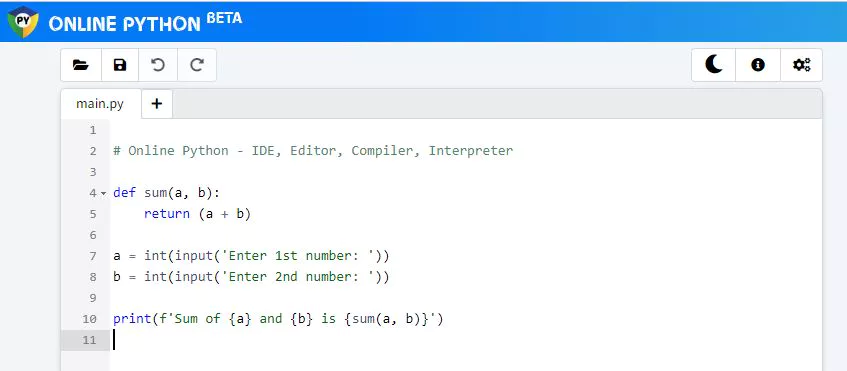The height and width of the screenshot is (371, 847).
Task: Save the file with floppy disk icon
Action: [120, 65]
